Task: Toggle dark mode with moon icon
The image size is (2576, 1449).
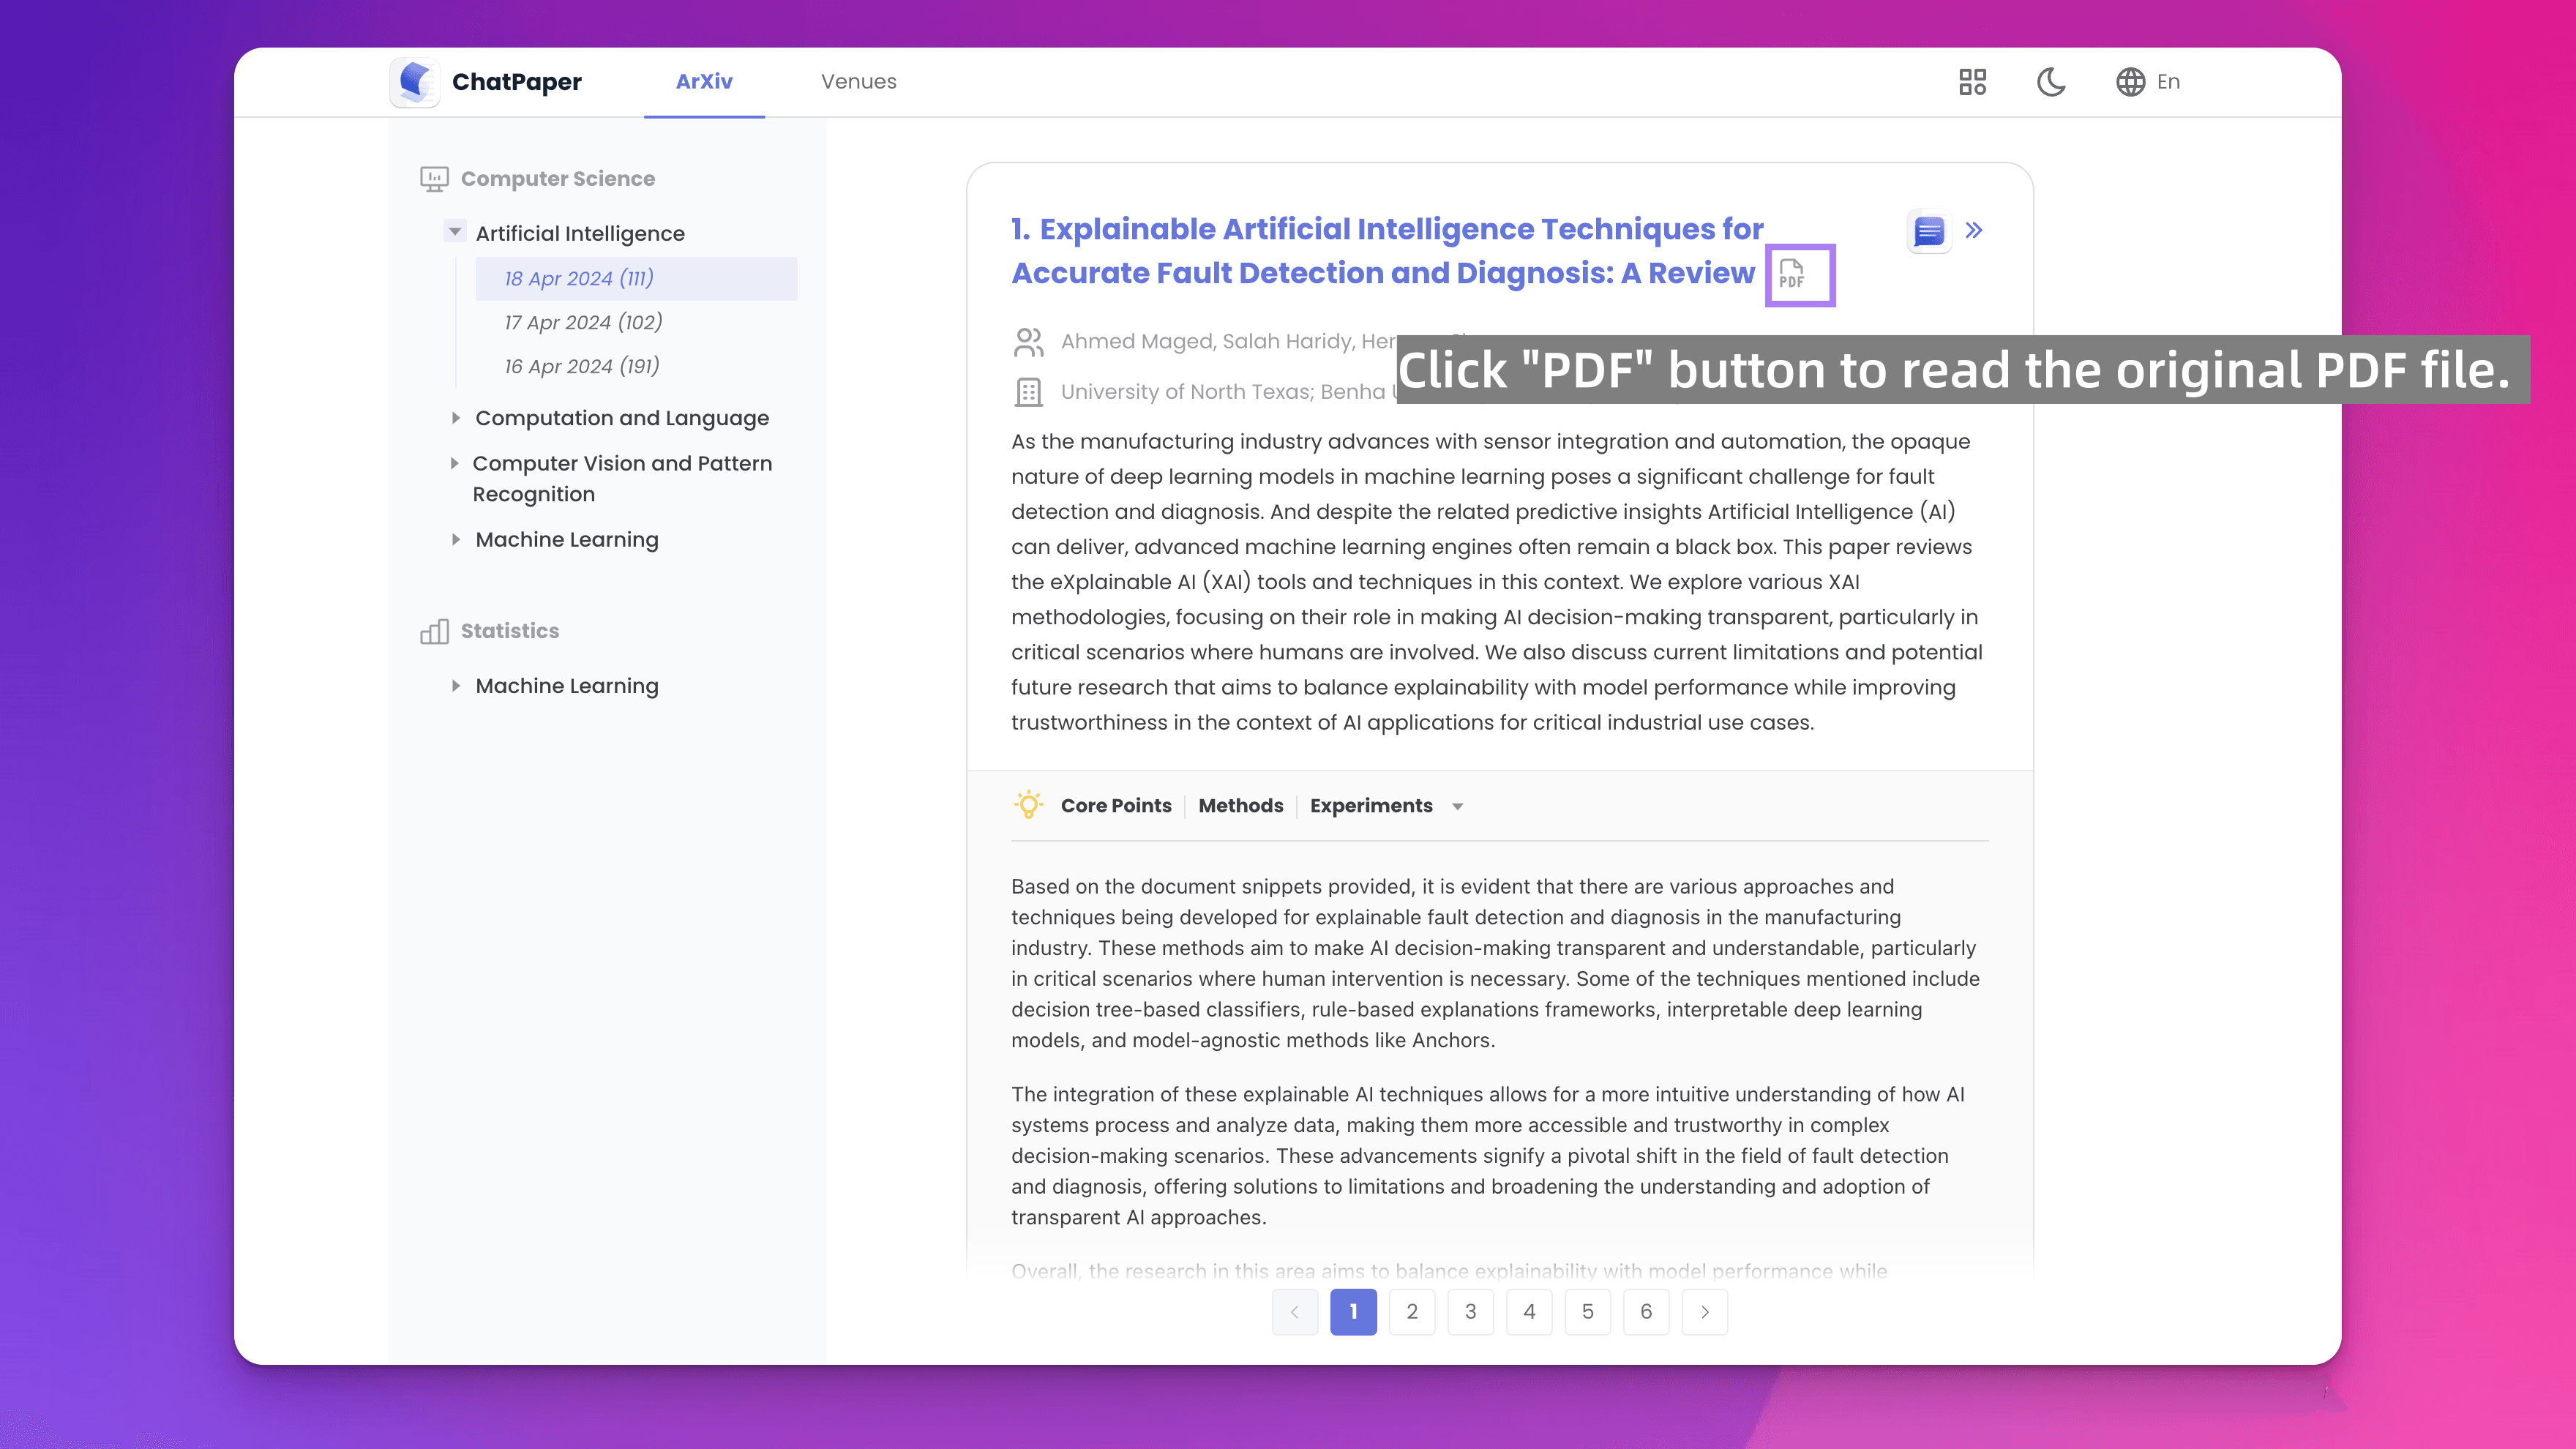Action: pos(2051,82)
